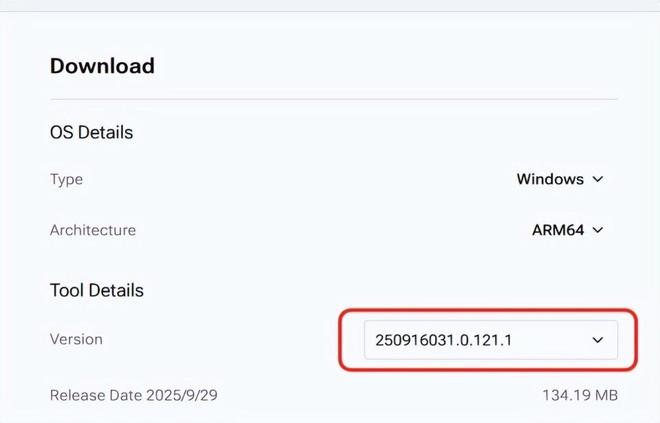
Task: Click the word Windows in Type row
Action: coord(550,180)
